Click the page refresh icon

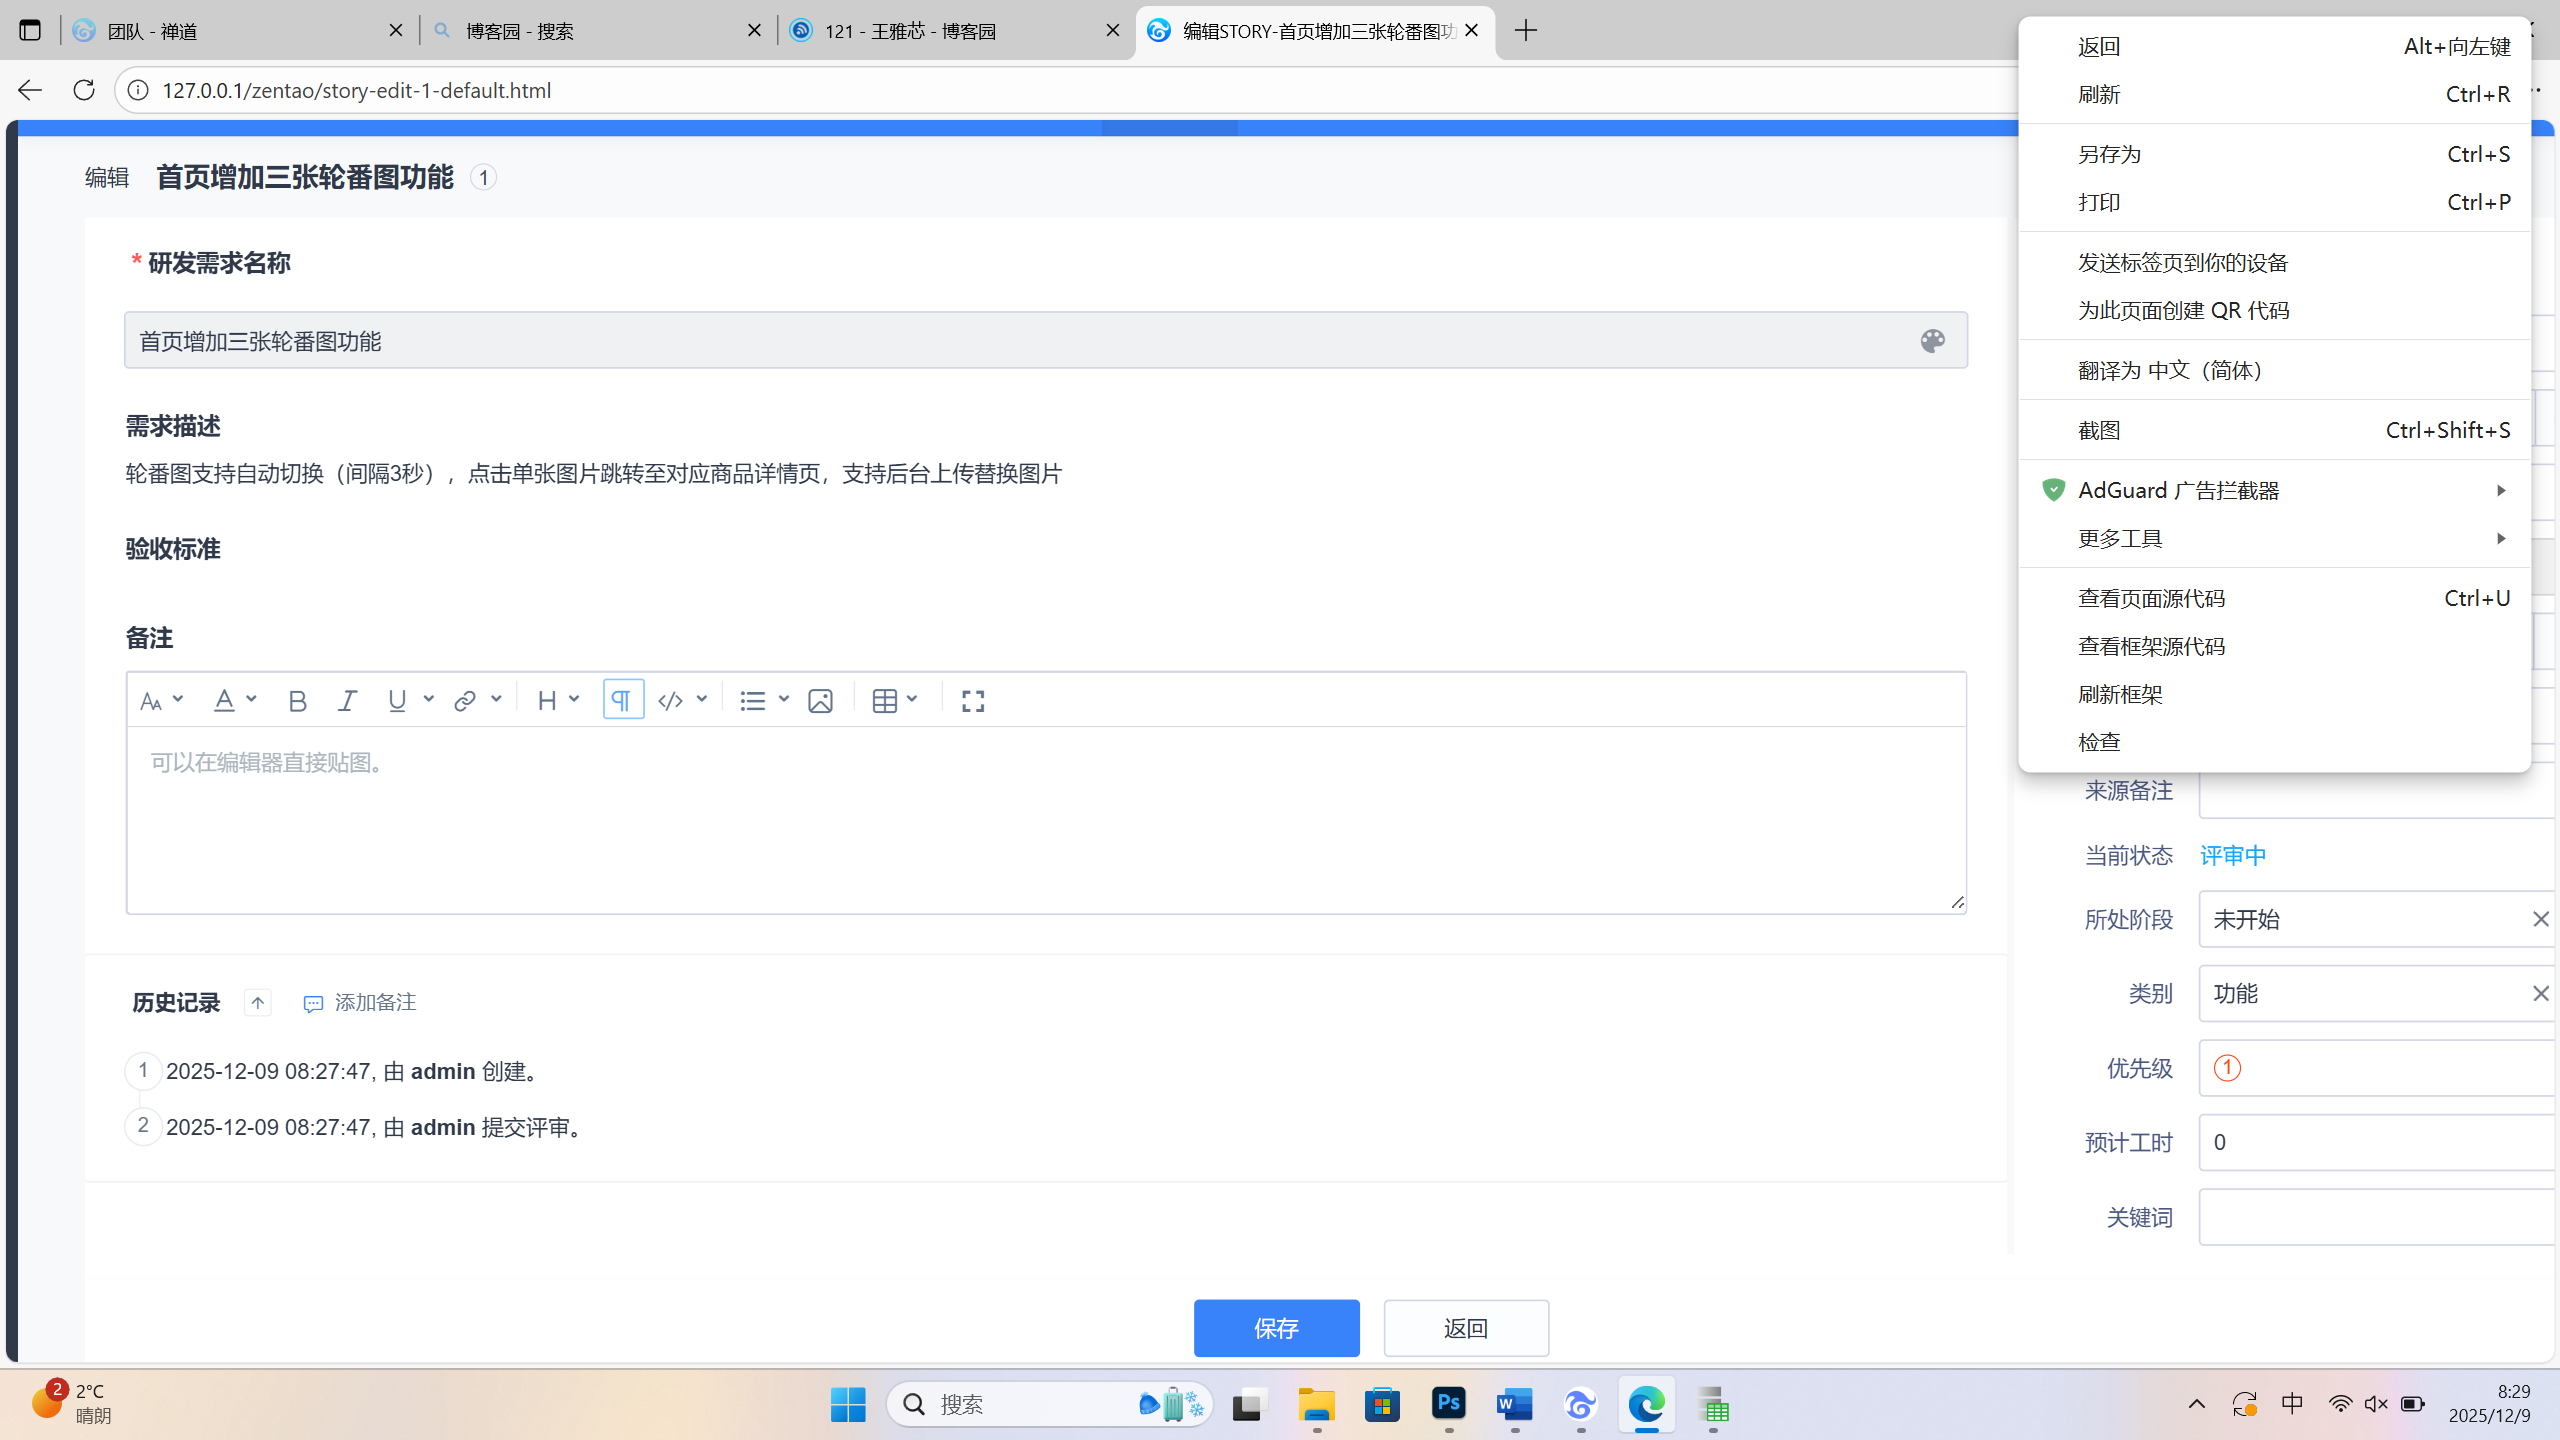[84, 90]
